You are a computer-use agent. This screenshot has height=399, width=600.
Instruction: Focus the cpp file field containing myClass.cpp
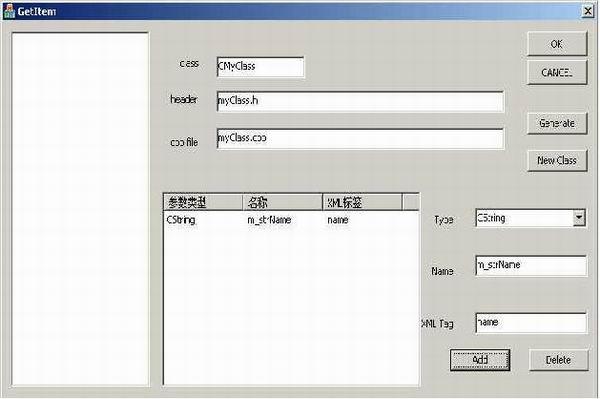[x=360, y=138]
